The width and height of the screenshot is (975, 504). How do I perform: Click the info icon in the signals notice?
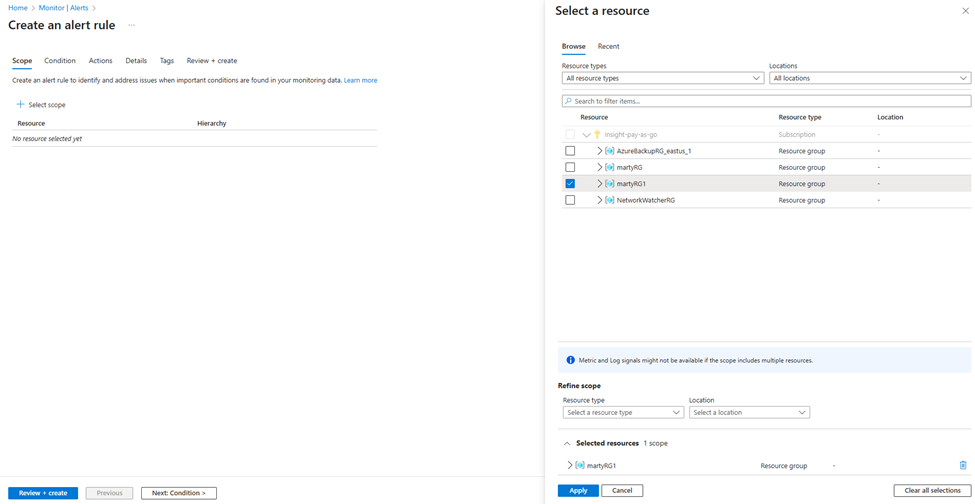(x=570, y=360)
